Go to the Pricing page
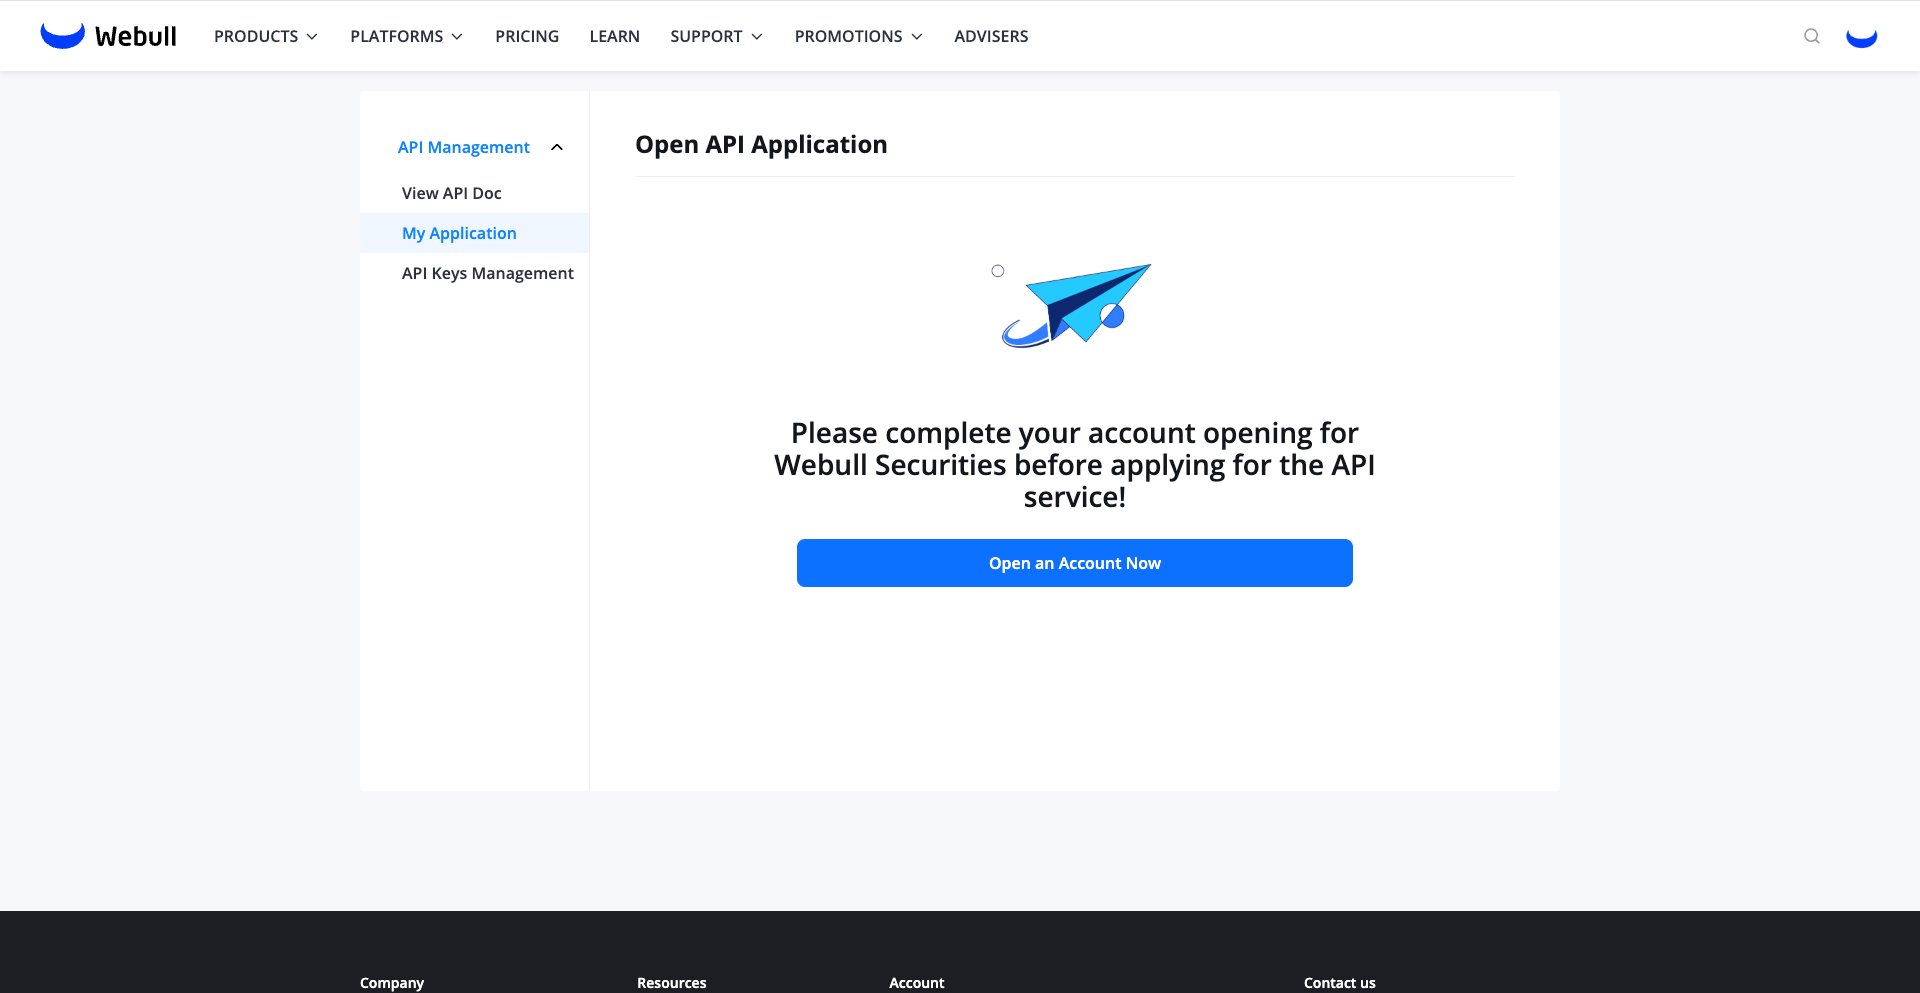Viewport: 1920px width, 993px height. point(527,36)
